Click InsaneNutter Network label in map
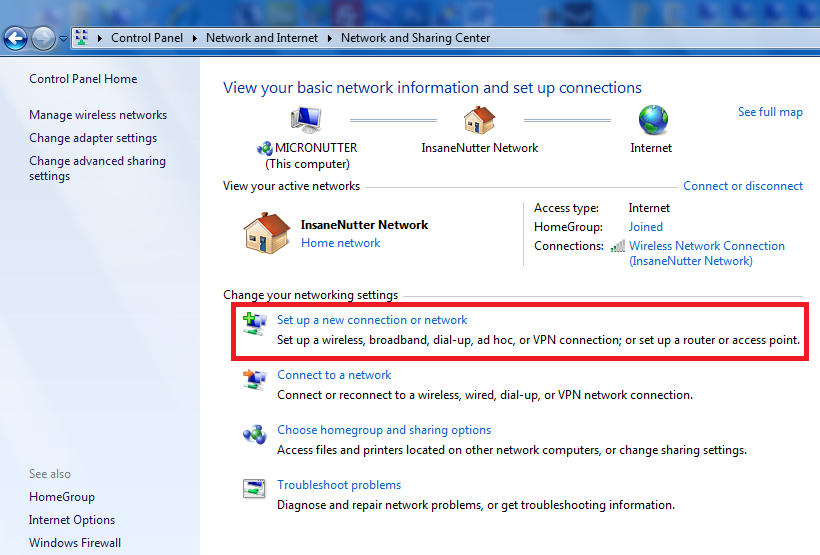 480,148
